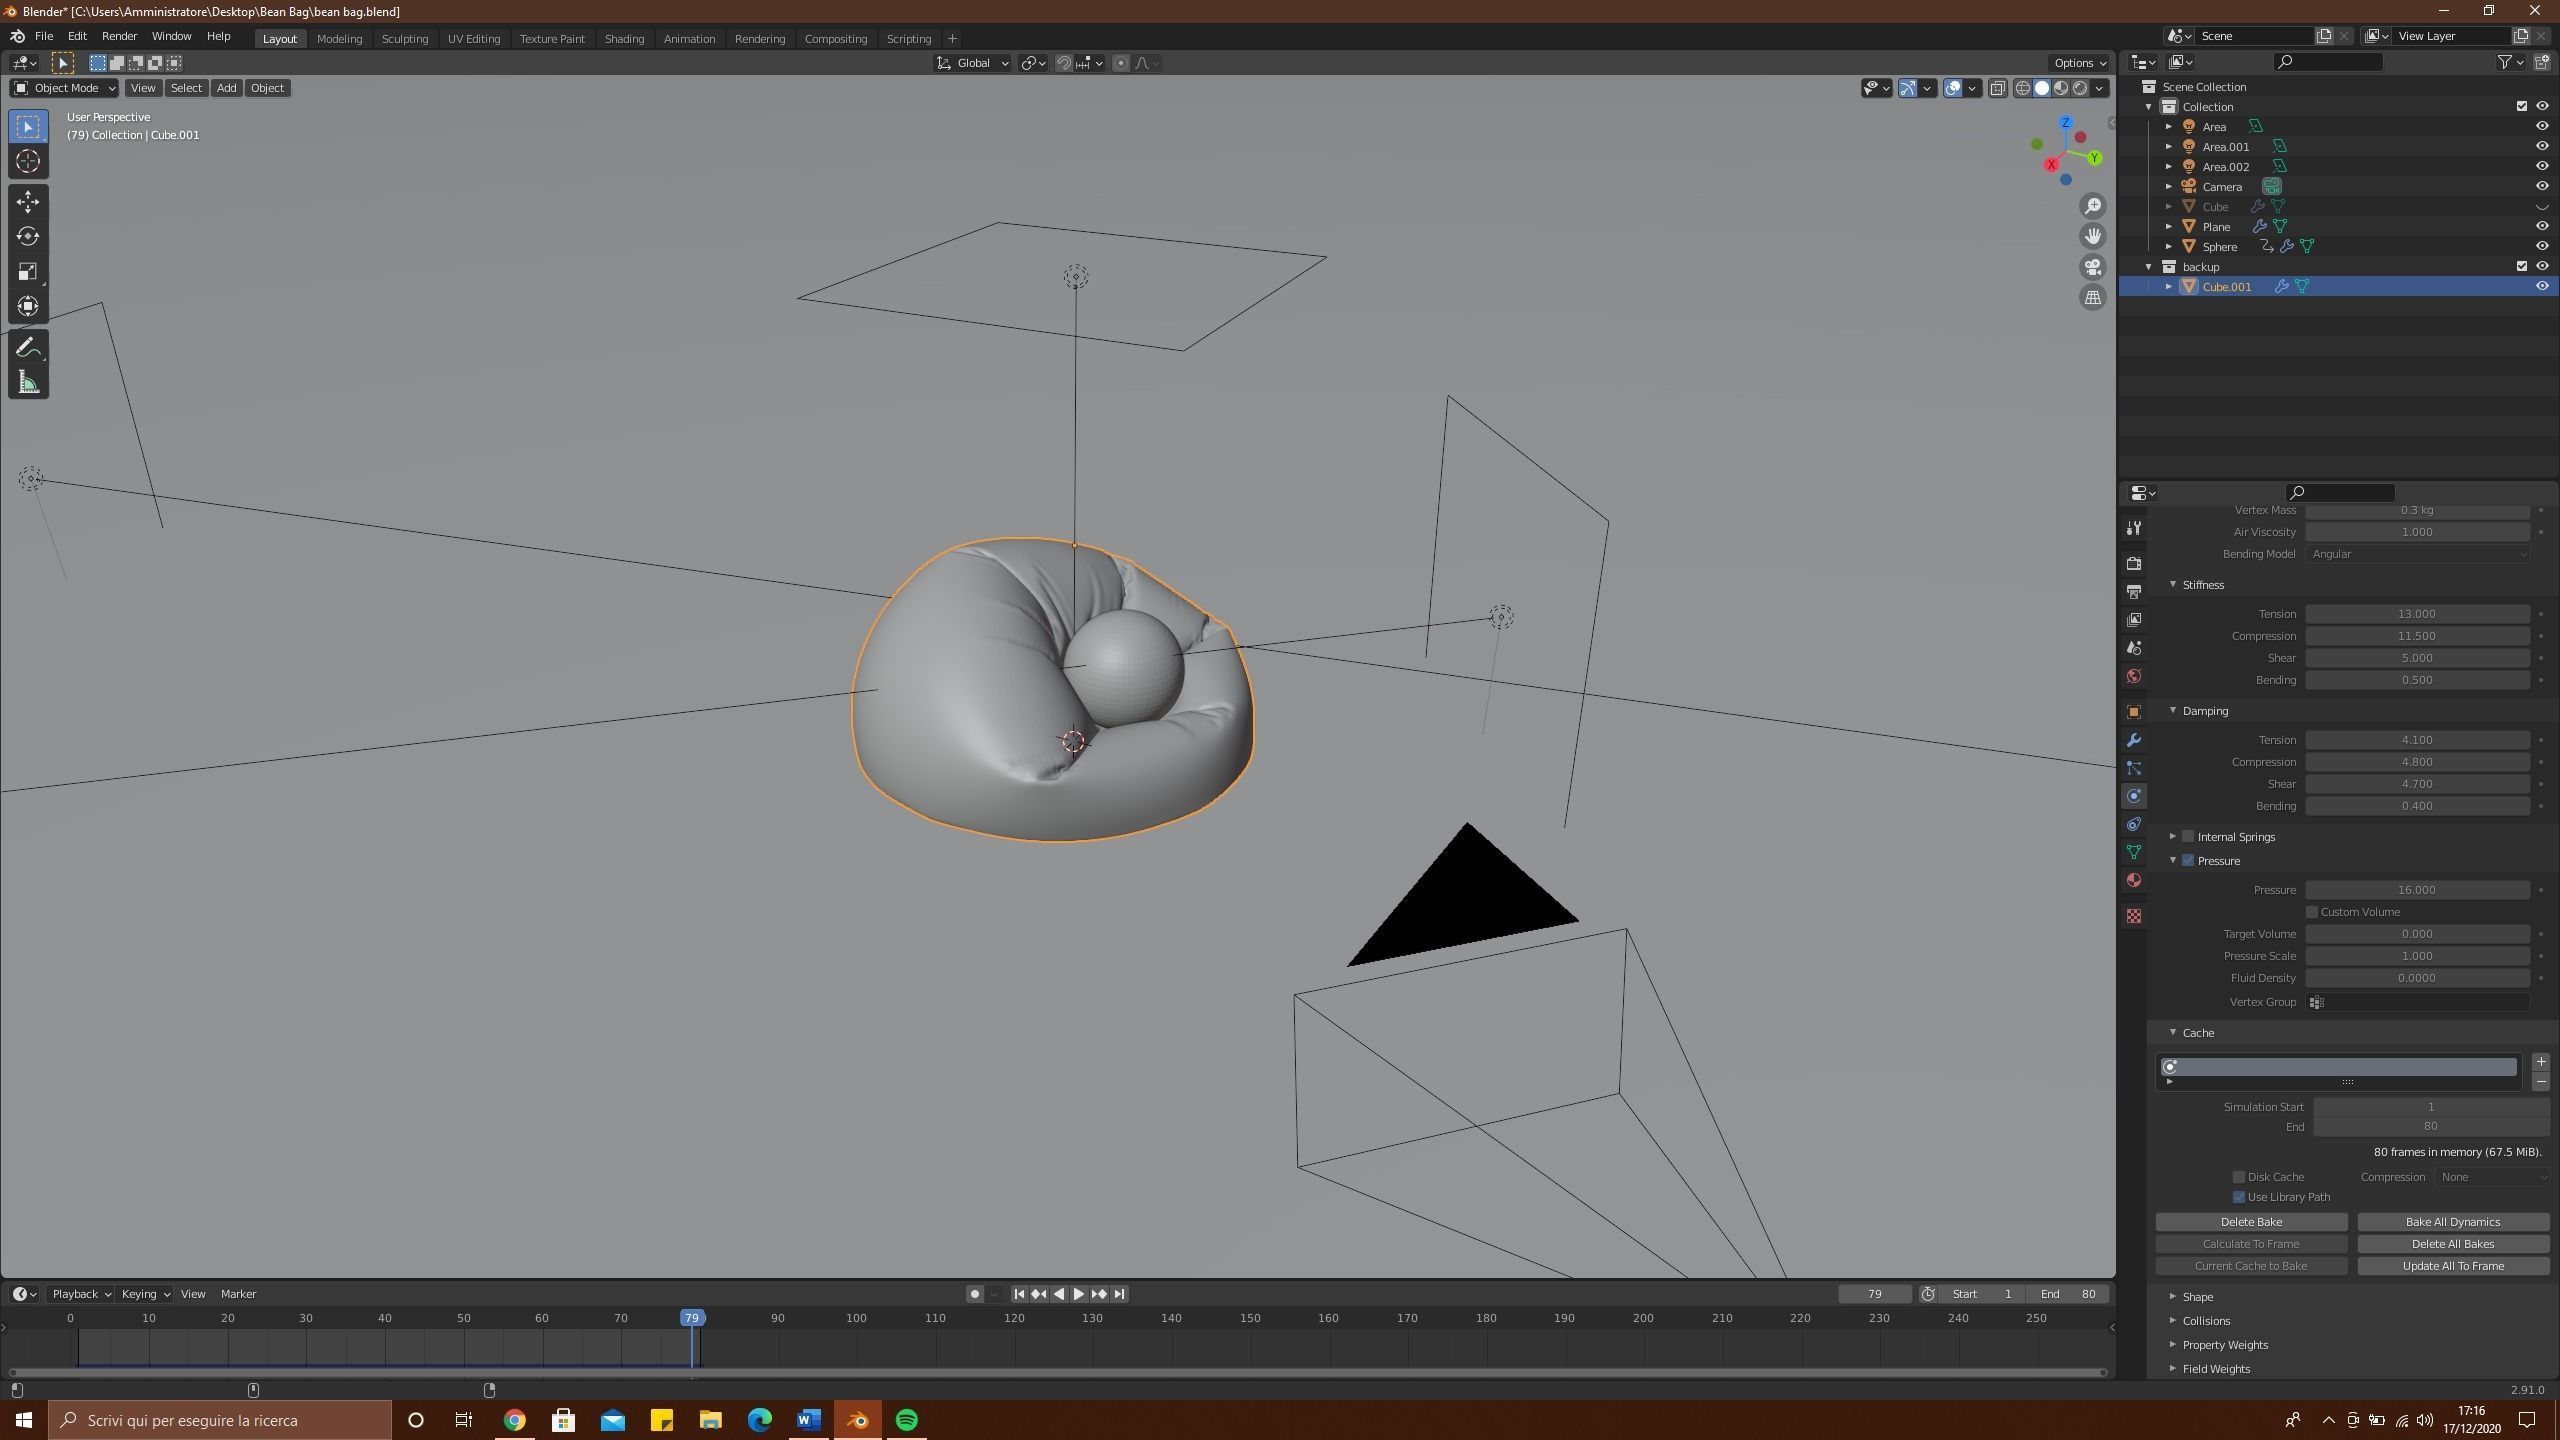Select the Scale tool
The width and height of the screenshot is (2560, 1440).
[x=28, y=272]
